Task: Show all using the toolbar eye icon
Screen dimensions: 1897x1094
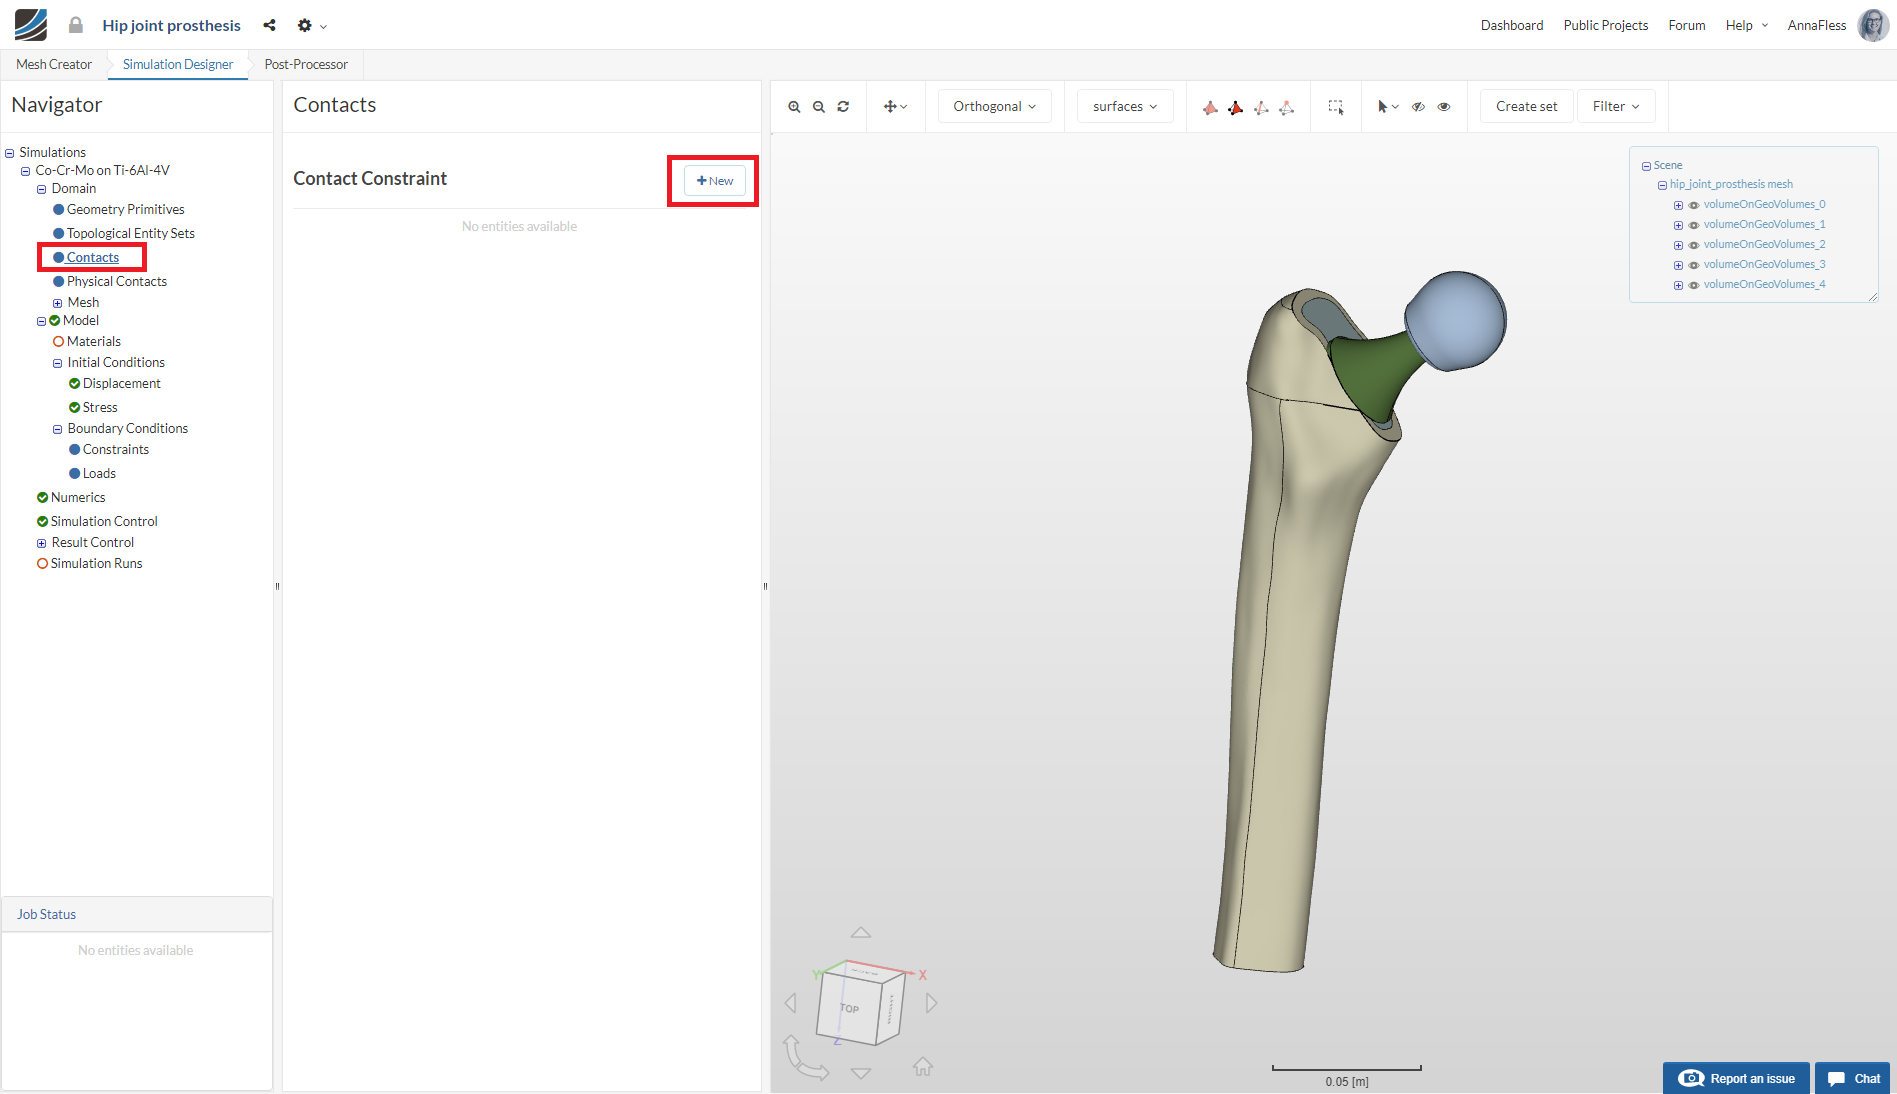Action: 1444,107
